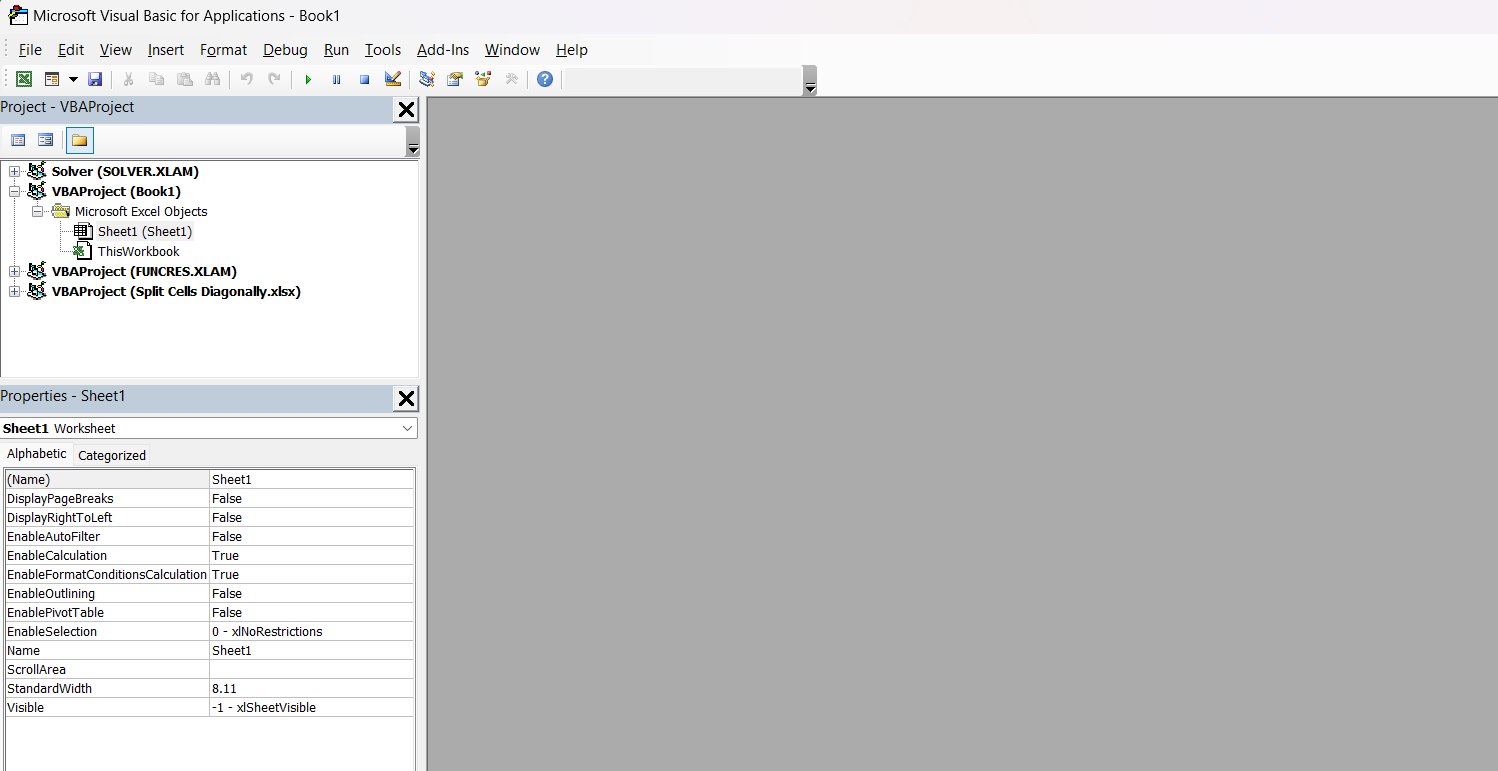Click the EnableAutoFilter False value
This screenshot has height=771, width=1498.
click(311, 536)
